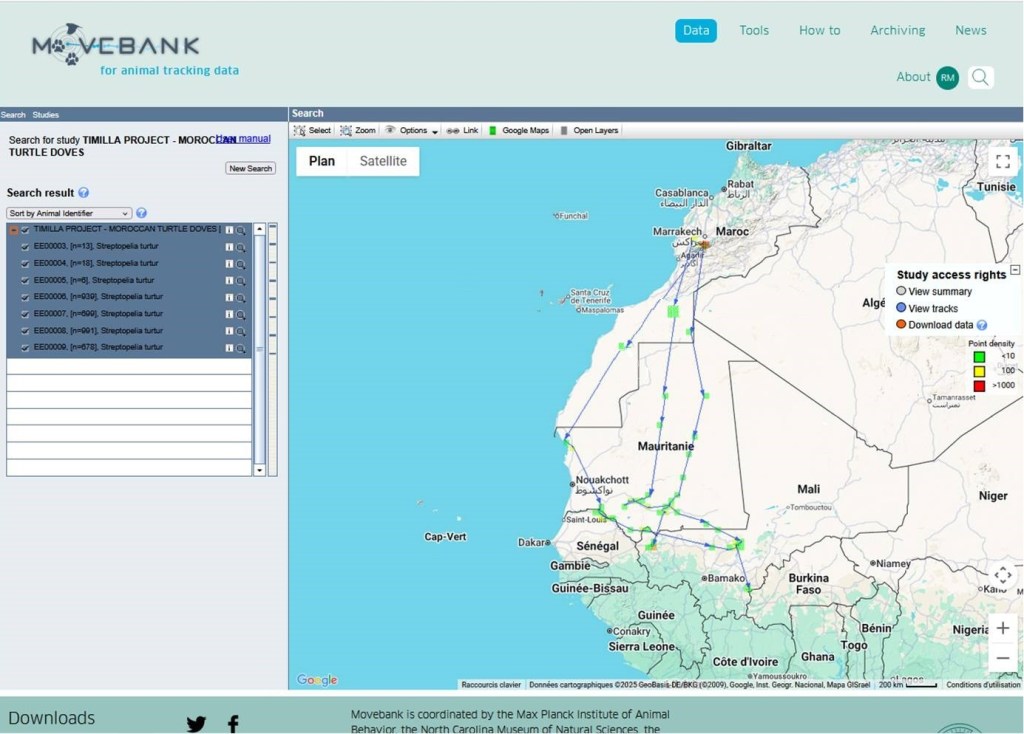Click the red >1000 point density swatch
The height and width of the screenshot is (734, 1024).
point(979,385)
